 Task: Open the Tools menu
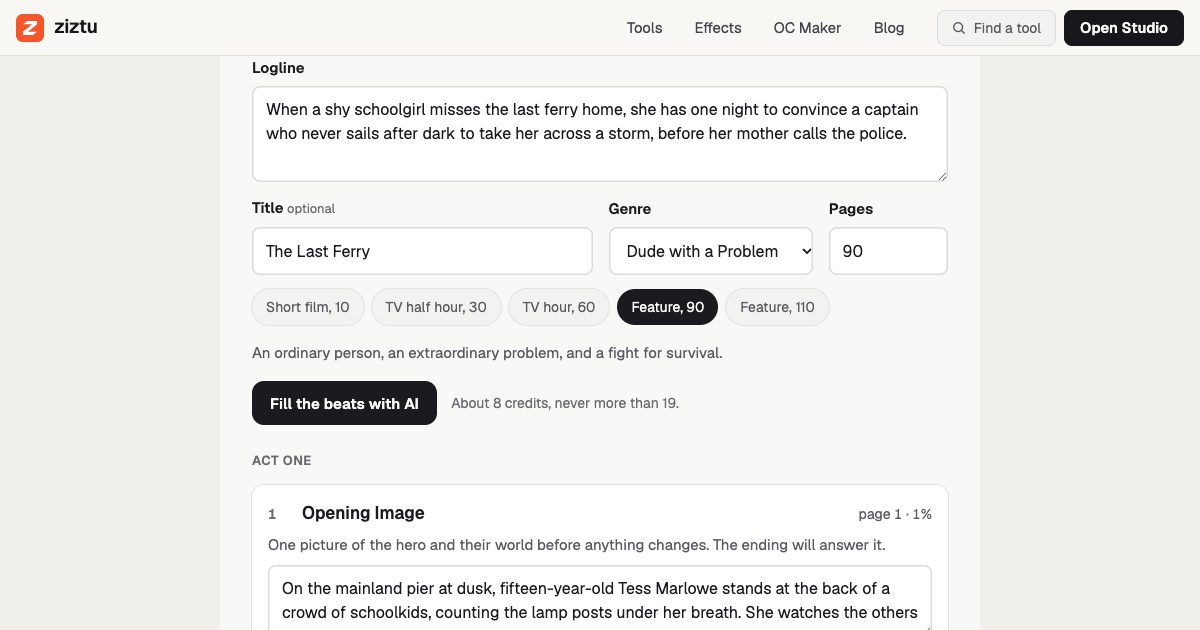[644, 28]
